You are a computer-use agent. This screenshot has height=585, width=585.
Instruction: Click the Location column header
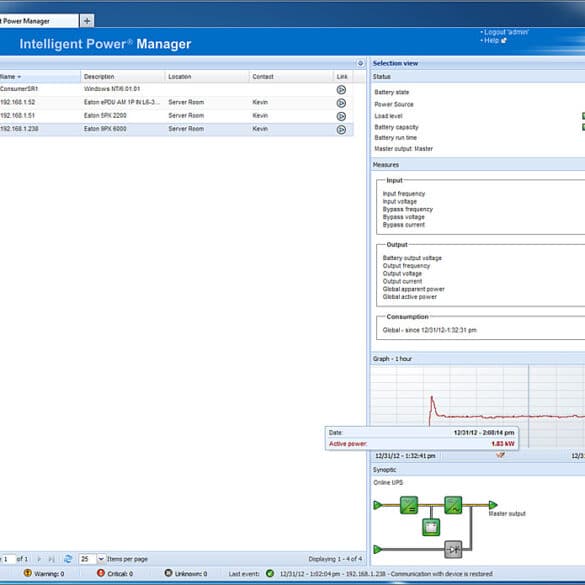click(x=207, y=76)
